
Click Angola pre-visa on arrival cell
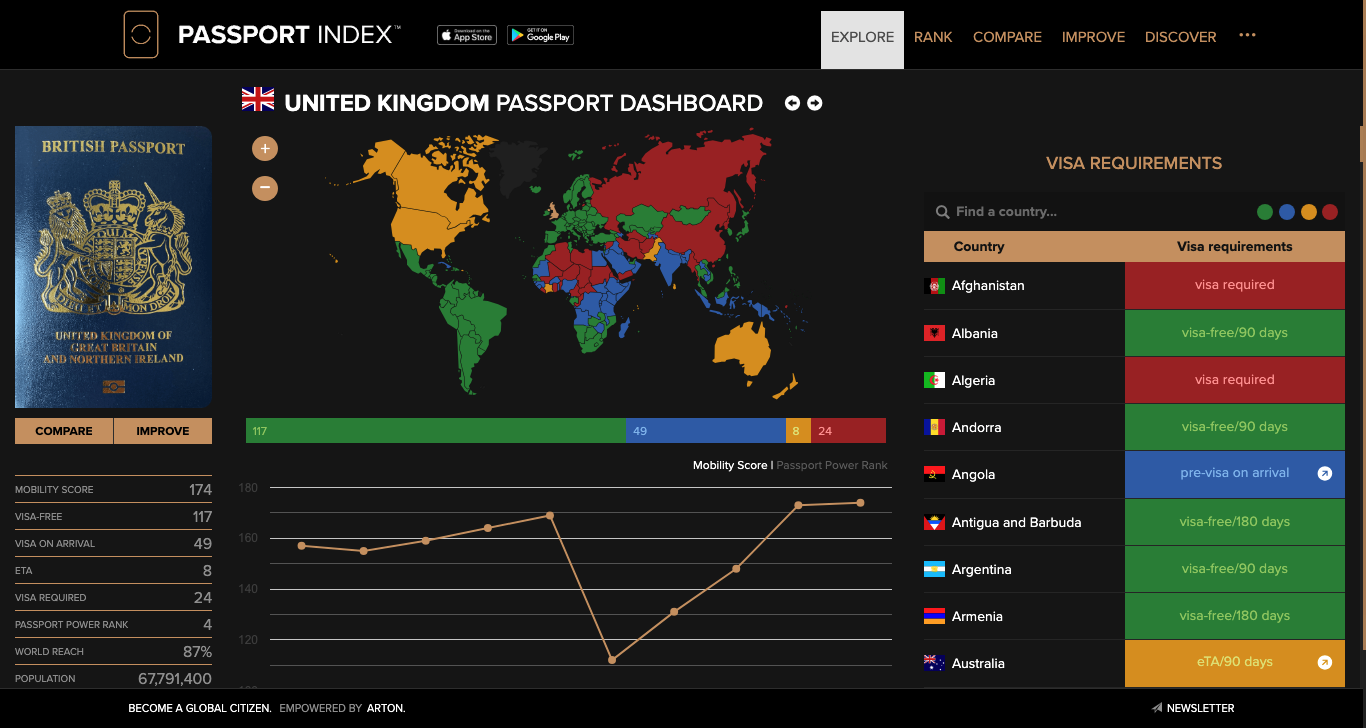pos(1235,474)
